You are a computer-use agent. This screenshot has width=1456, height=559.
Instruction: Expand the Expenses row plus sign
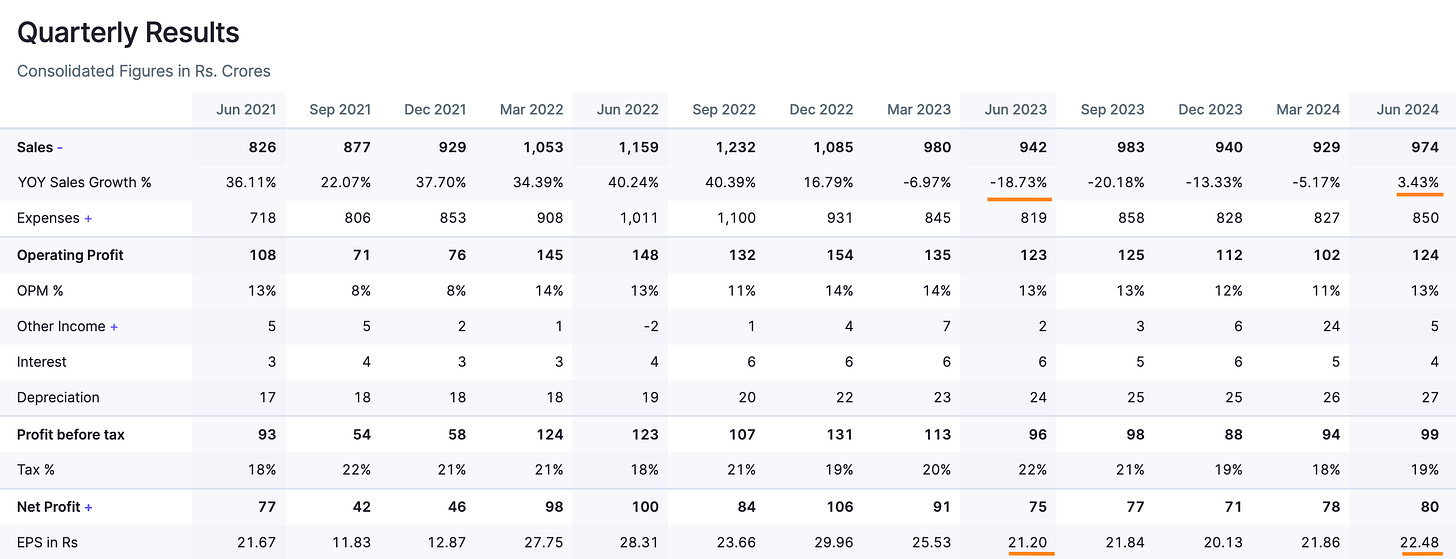89,218
